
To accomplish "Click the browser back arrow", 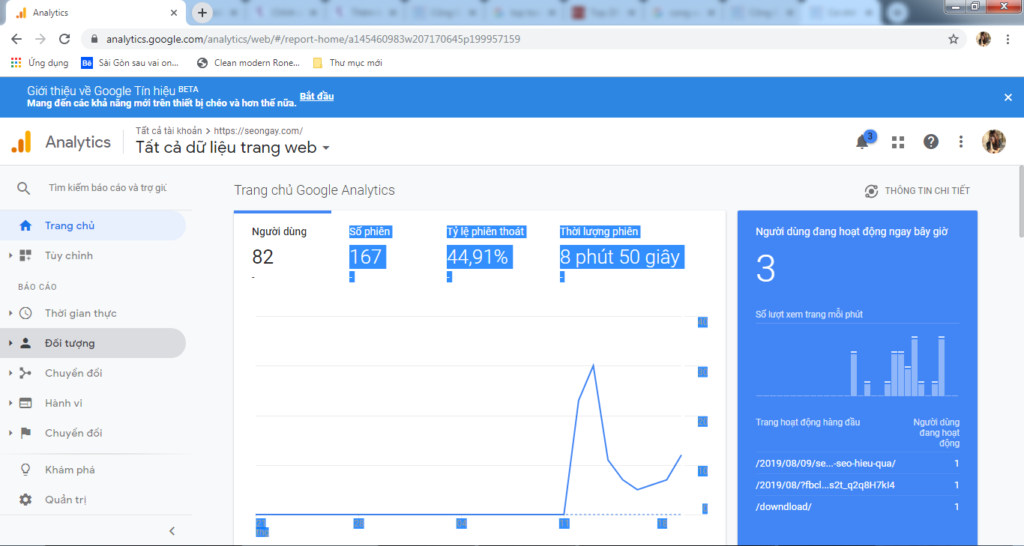I will click(16, 39).
